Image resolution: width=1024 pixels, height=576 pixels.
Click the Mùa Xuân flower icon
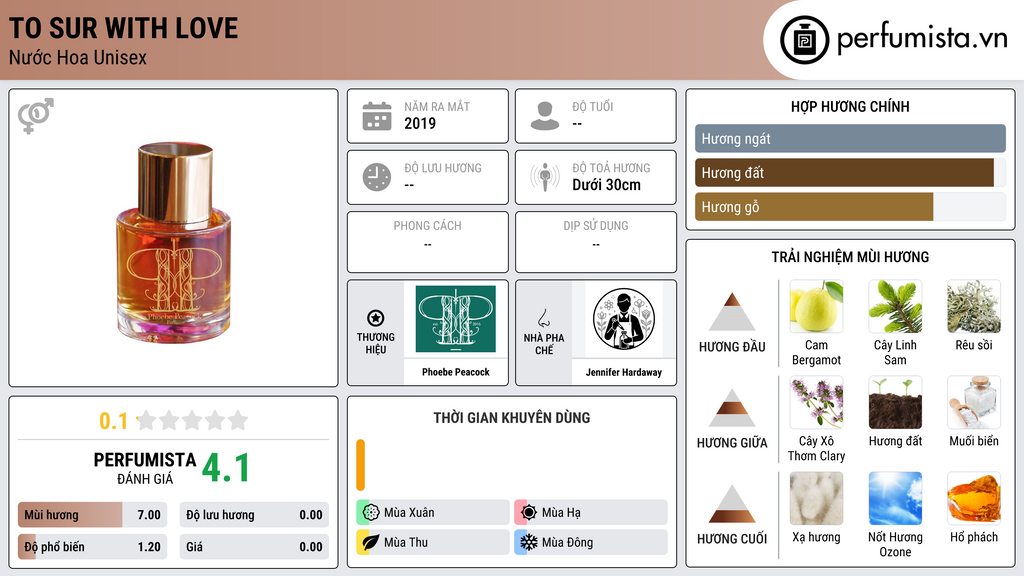(371, 512)
